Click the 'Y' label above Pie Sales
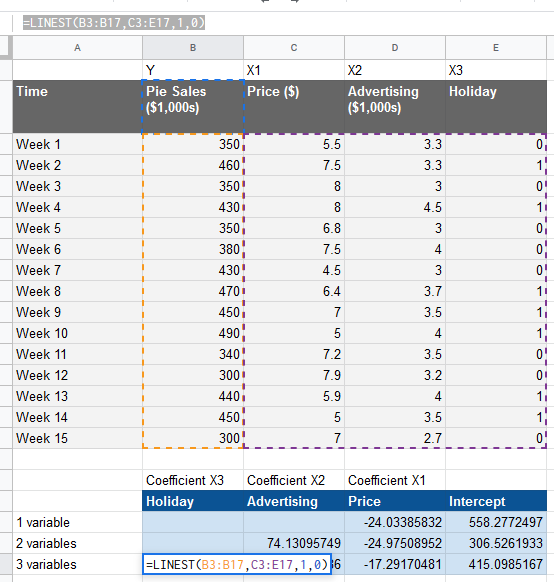Viewport: 554px width, 582px height. tap(193, 70)
